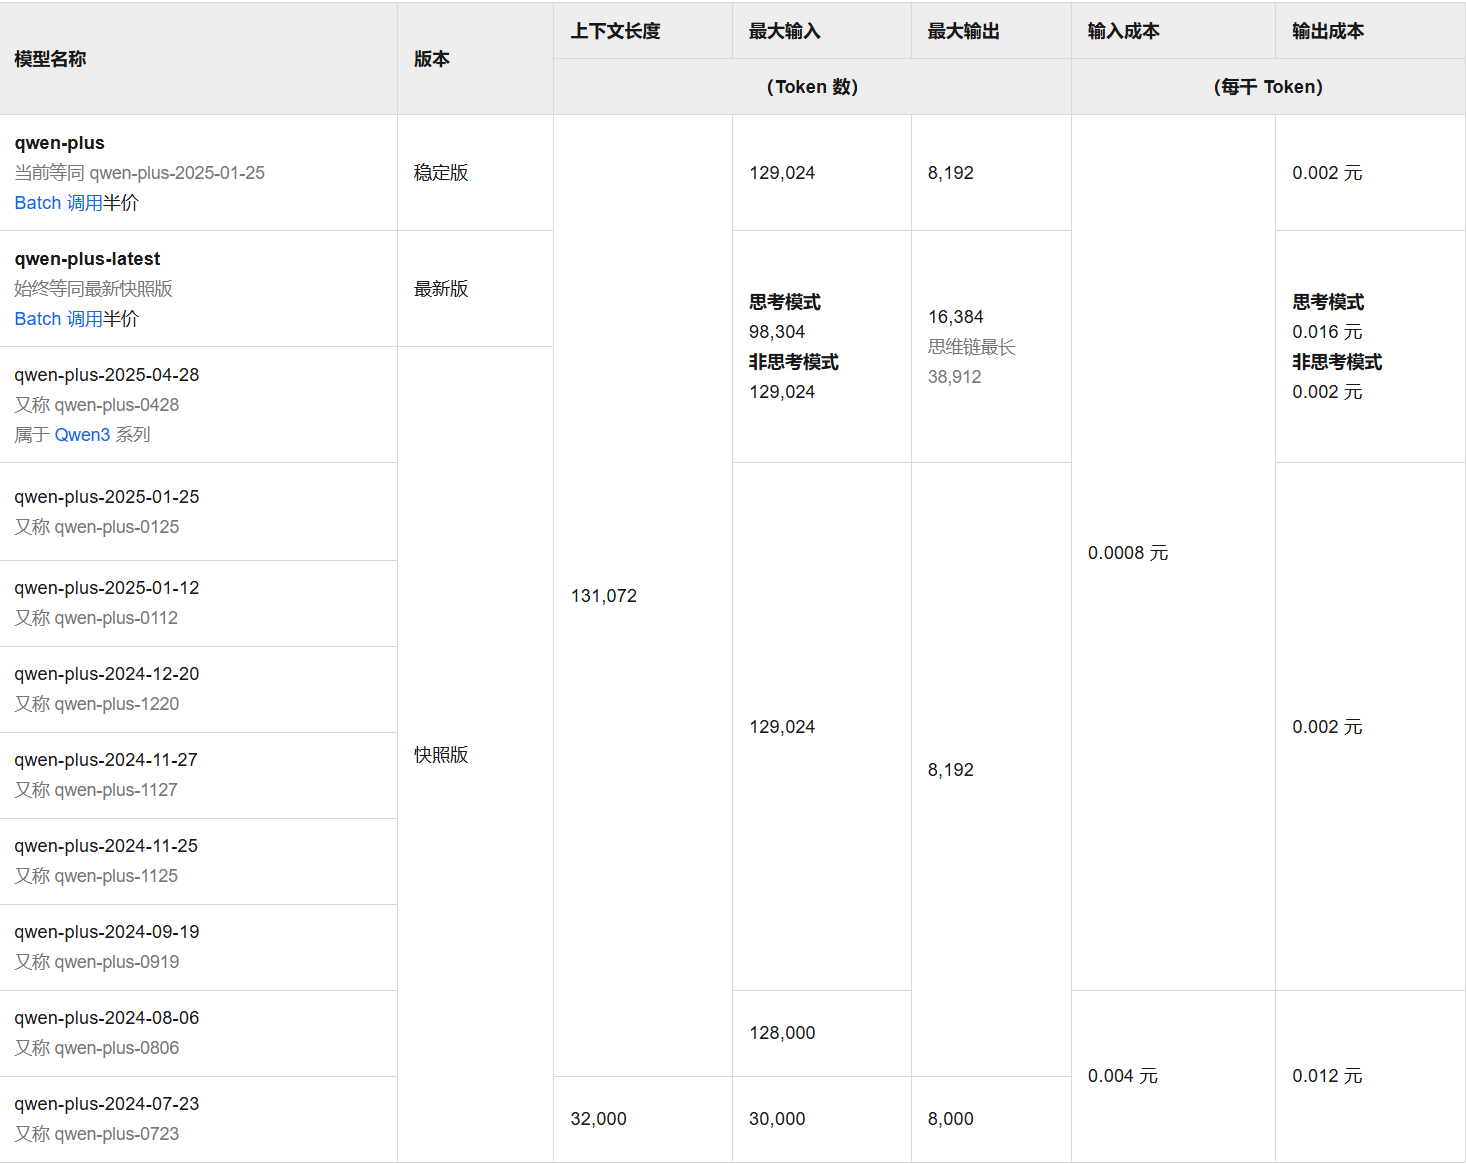Select the alias 又称 qwen-plus-1127
The width and height of the screenshot is (1466, 1164).
point(96,790)
